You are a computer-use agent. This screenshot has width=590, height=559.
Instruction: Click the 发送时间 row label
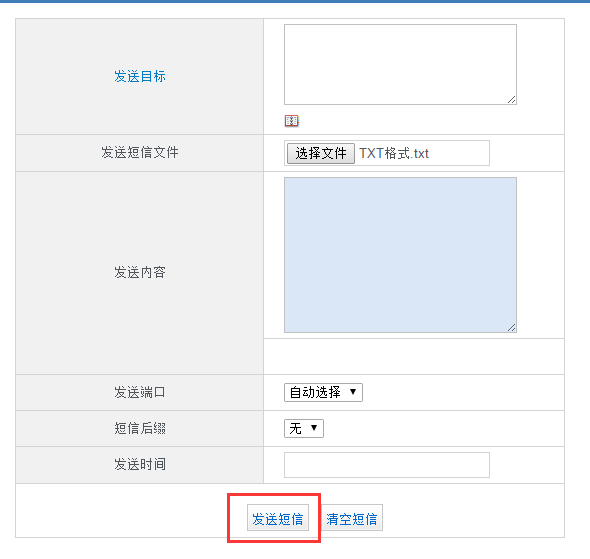point(140,465)
